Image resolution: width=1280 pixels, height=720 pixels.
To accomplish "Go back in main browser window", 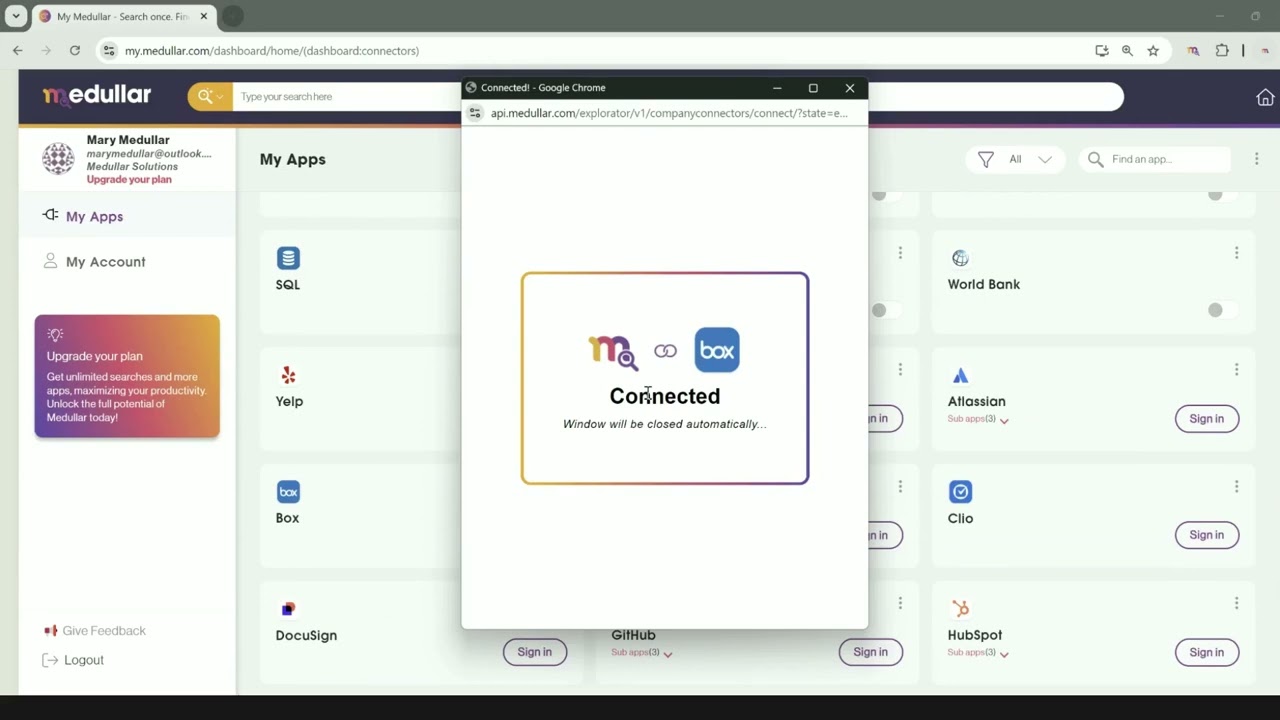I will coord(18,51).
